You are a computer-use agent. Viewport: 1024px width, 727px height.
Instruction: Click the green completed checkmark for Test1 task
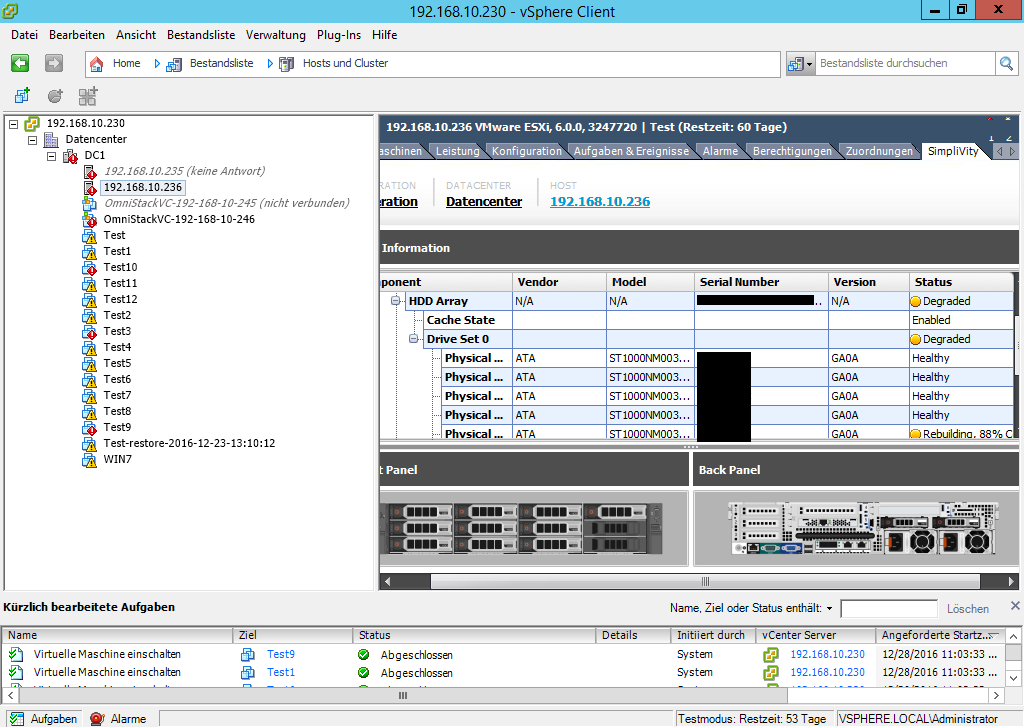tap(364, 673)
